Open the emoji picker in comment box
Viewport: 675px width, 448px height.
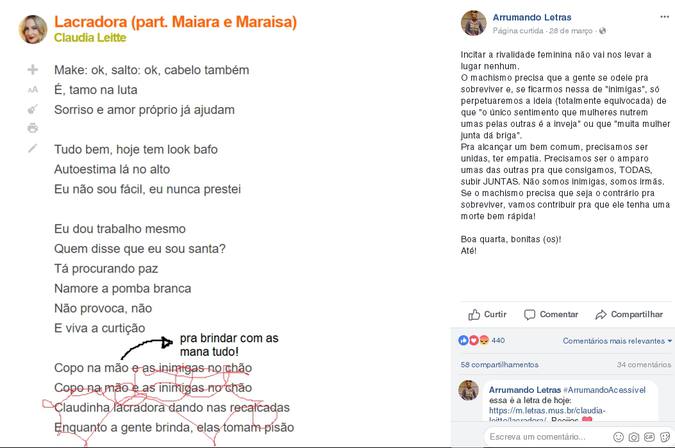click(618, 437)
